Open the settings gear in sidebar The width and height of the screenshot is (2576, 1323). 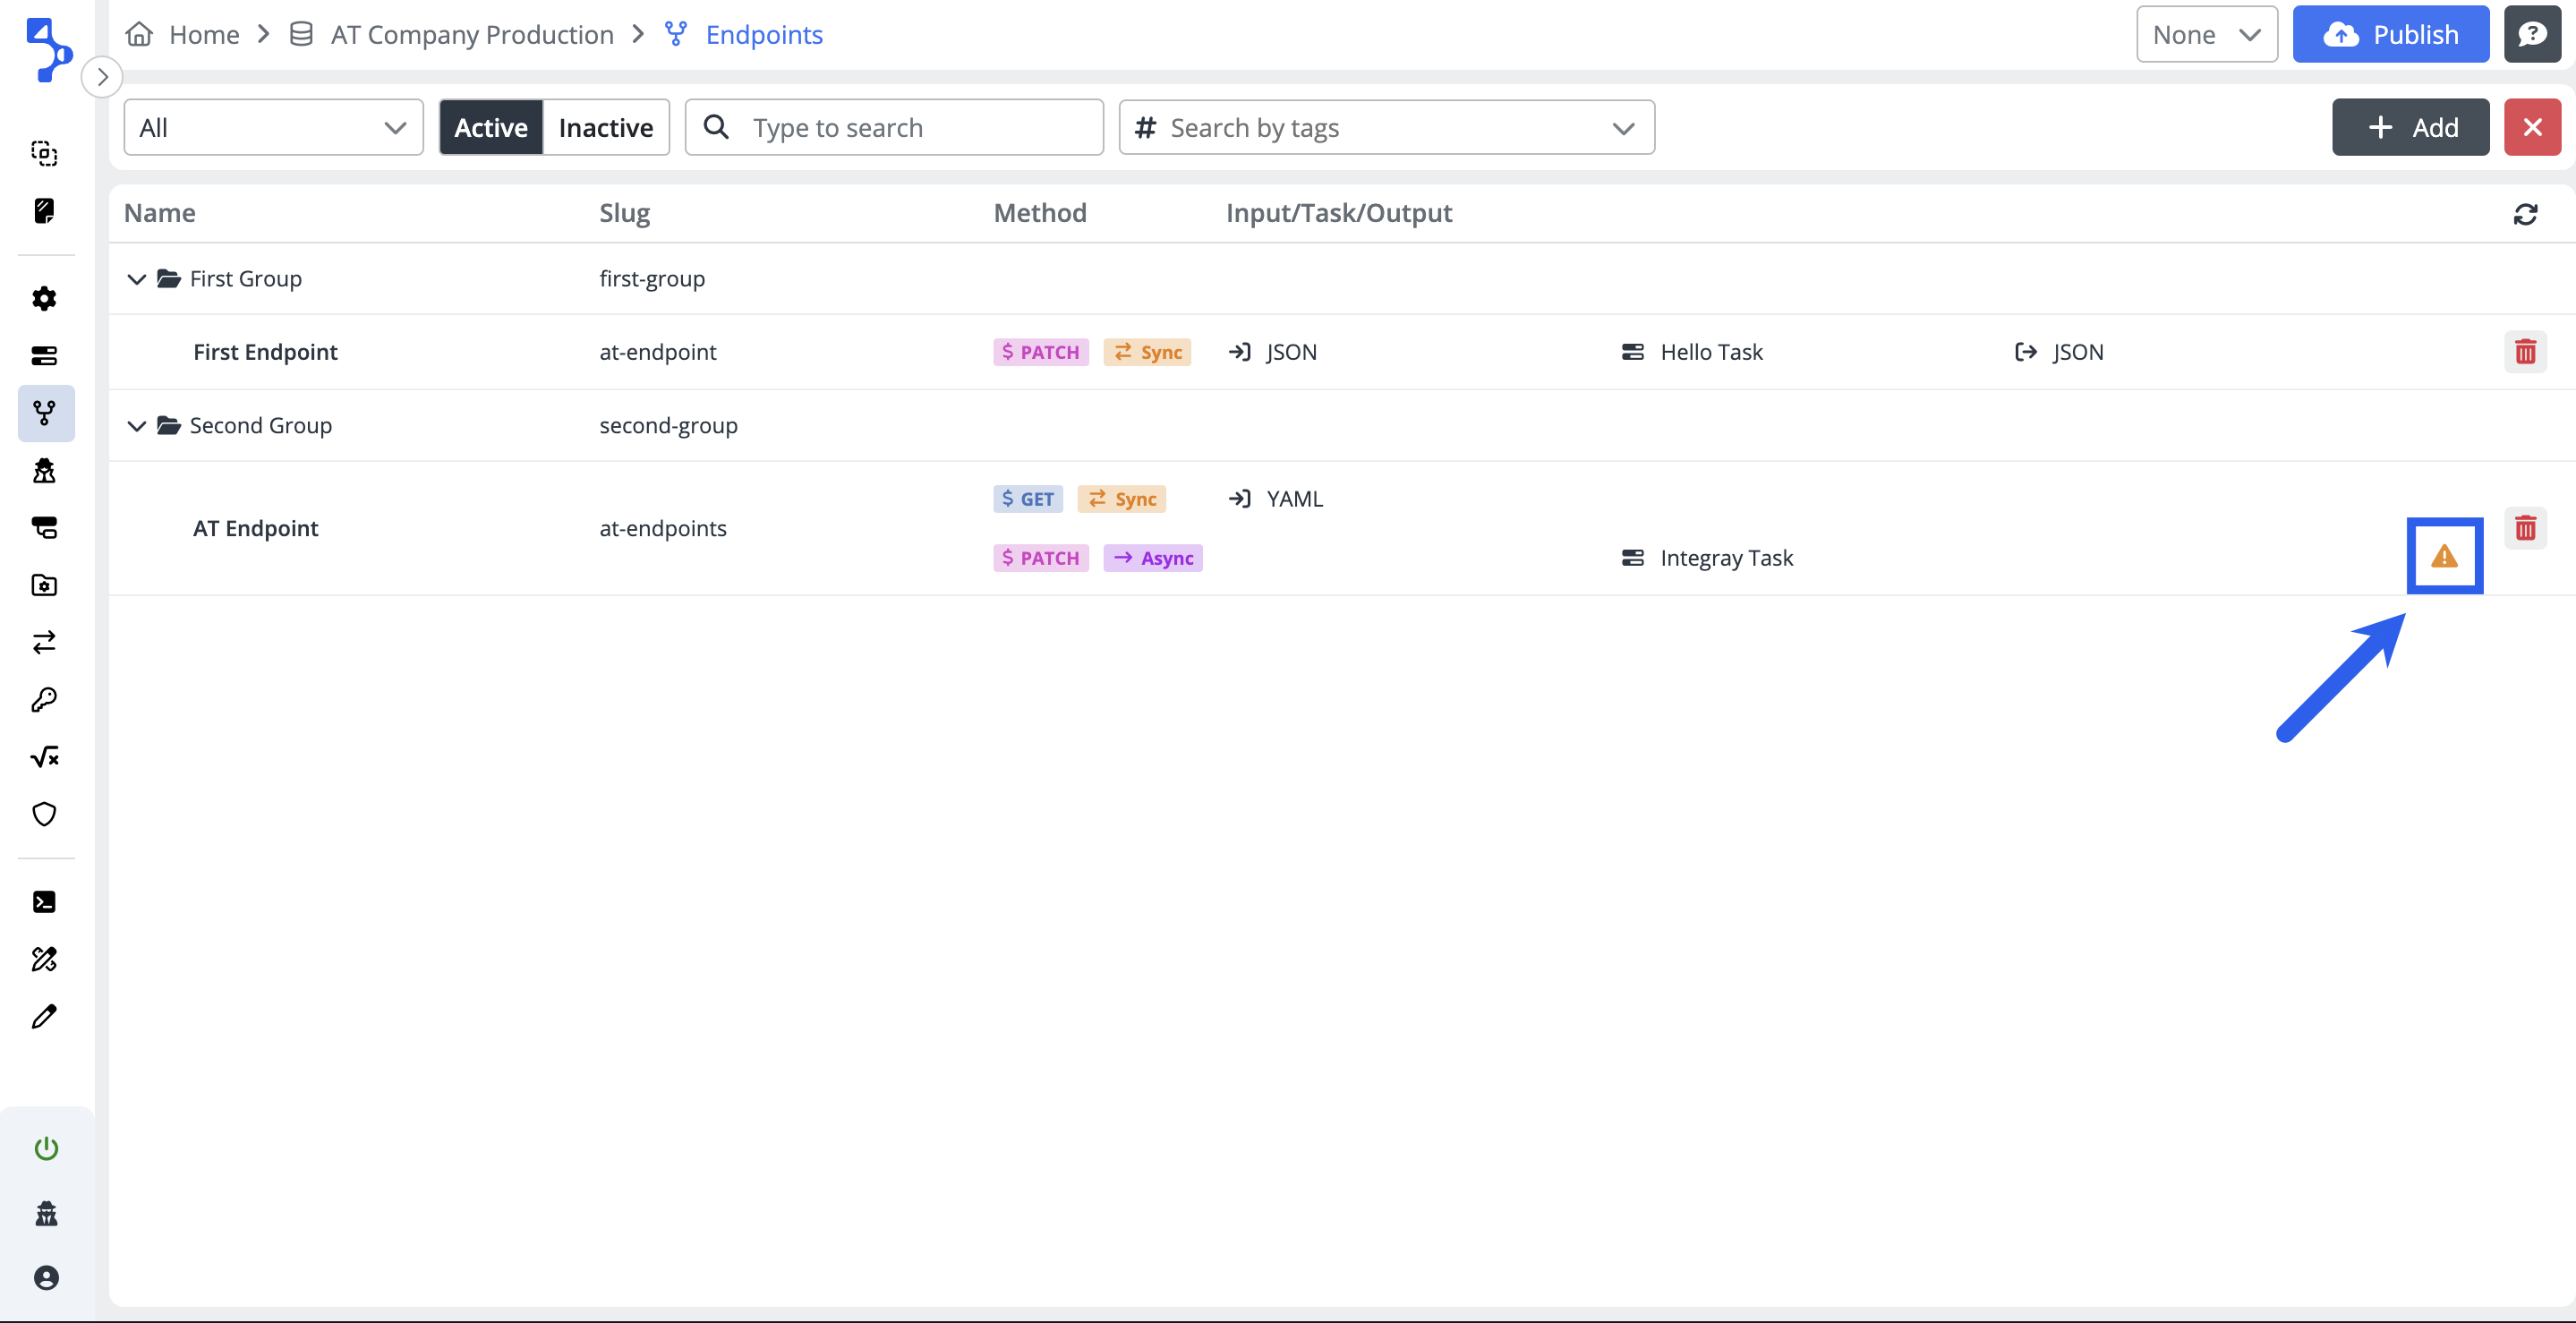(x=44, y=298)
